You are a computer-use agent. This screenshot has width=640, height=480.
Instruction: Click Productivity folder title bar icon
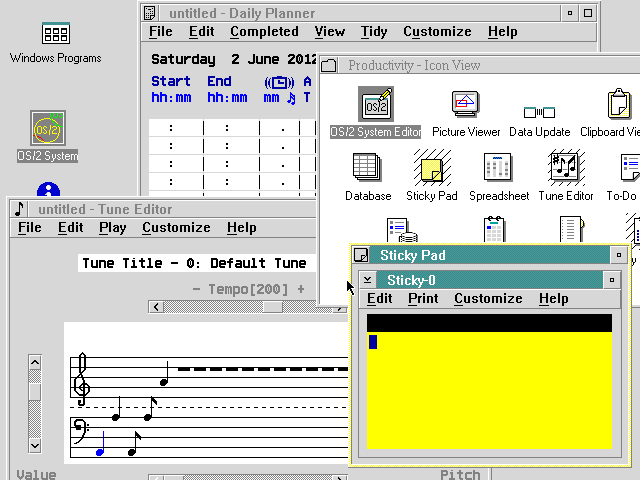(329, 65)
